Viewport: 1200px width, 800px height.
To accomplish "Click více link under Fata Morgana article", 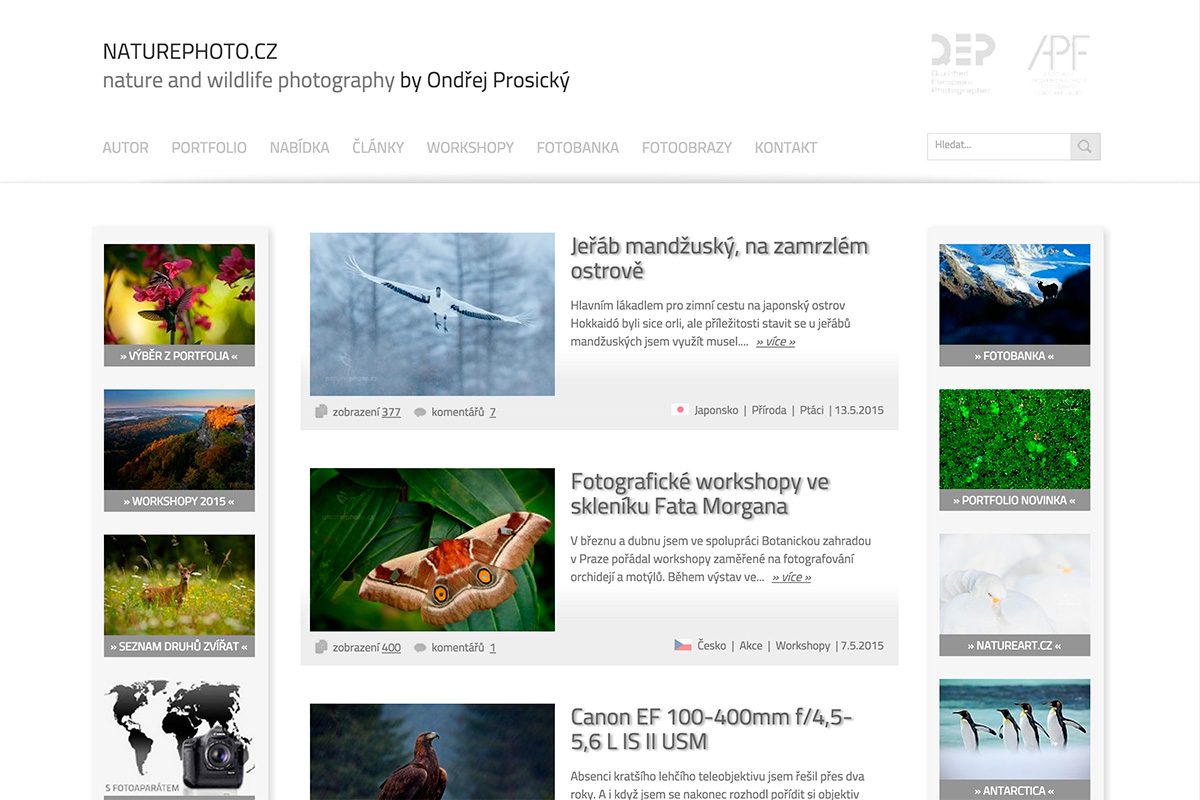I will click(x=791, y=577).
